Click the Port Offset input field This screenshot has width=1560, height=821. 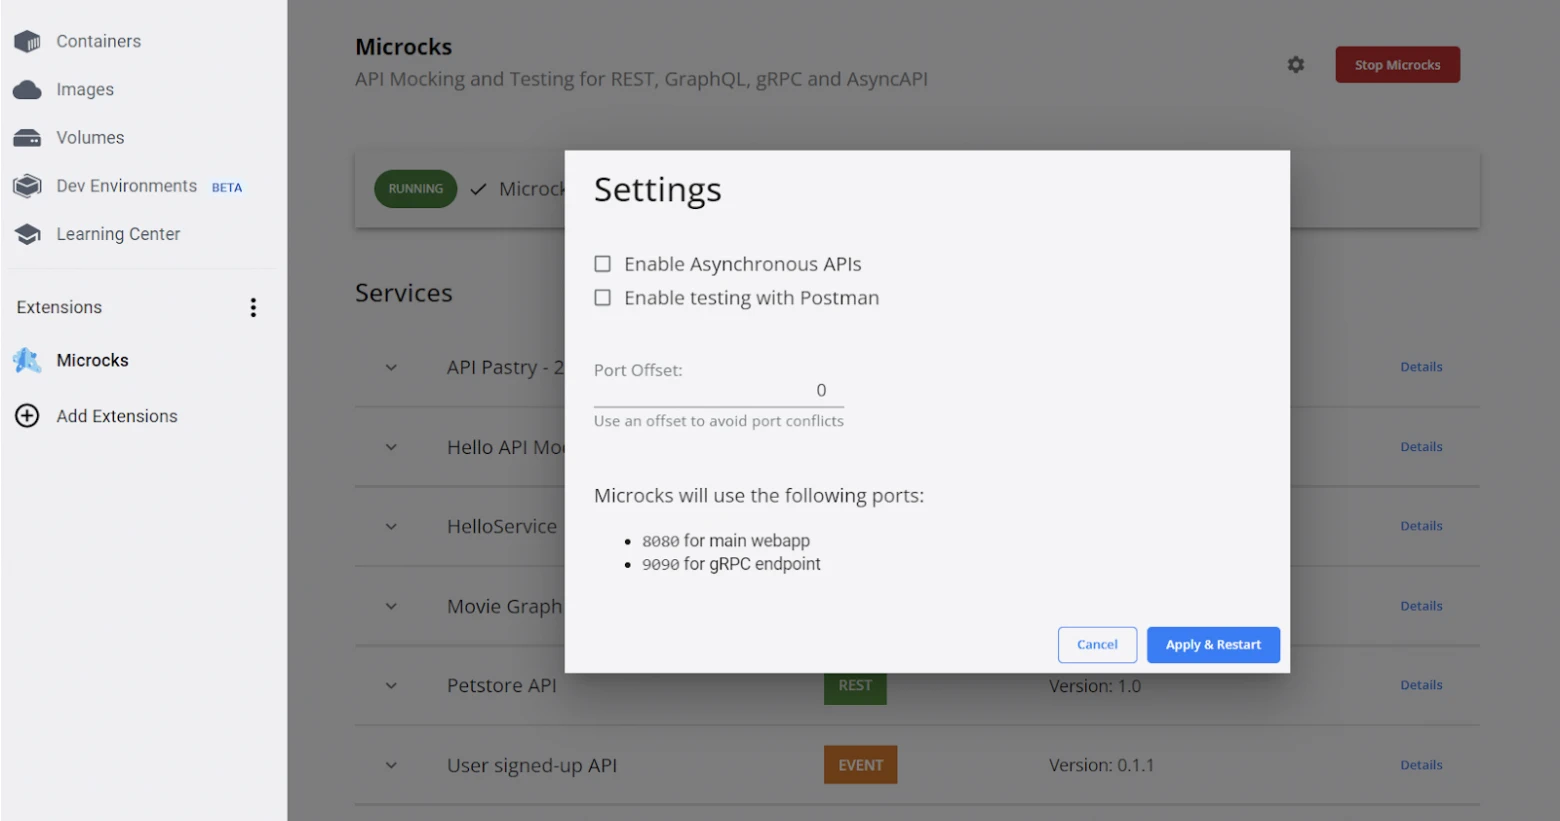[x=718, y=391]
